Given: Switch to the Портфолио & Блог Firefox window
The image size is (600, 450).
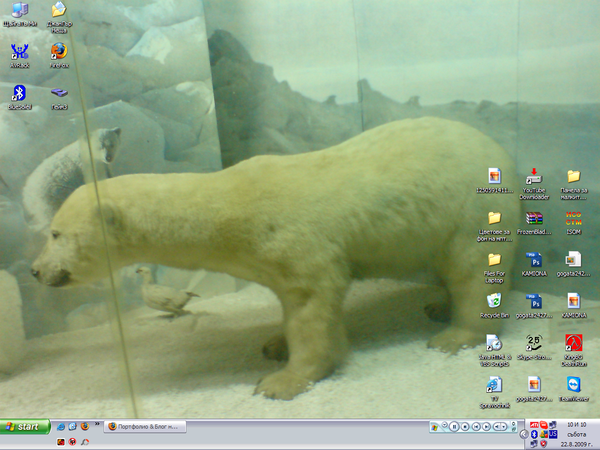Looking at the screenshot, I should click(145, 427).
